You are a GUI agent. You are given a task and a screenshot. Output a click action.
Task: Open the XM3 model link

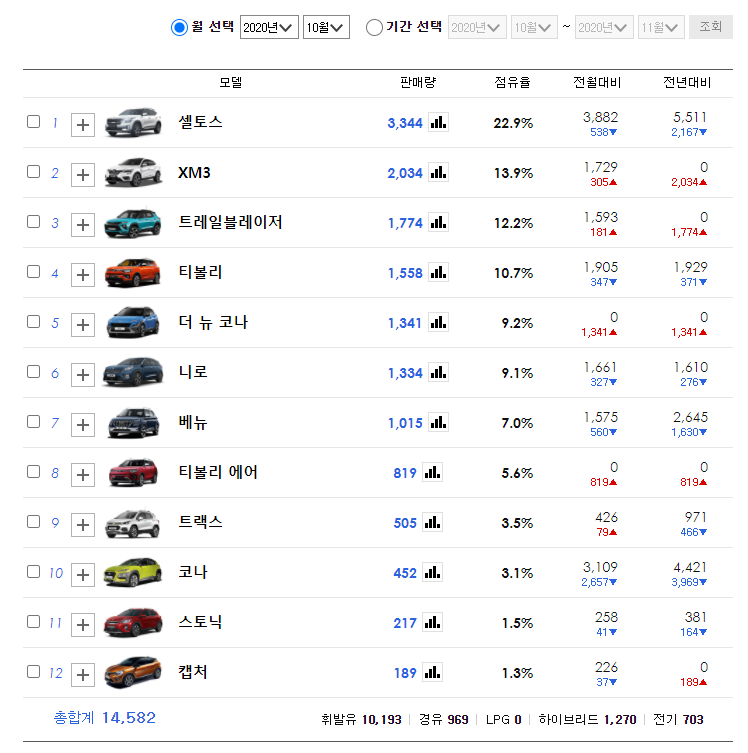194,172
